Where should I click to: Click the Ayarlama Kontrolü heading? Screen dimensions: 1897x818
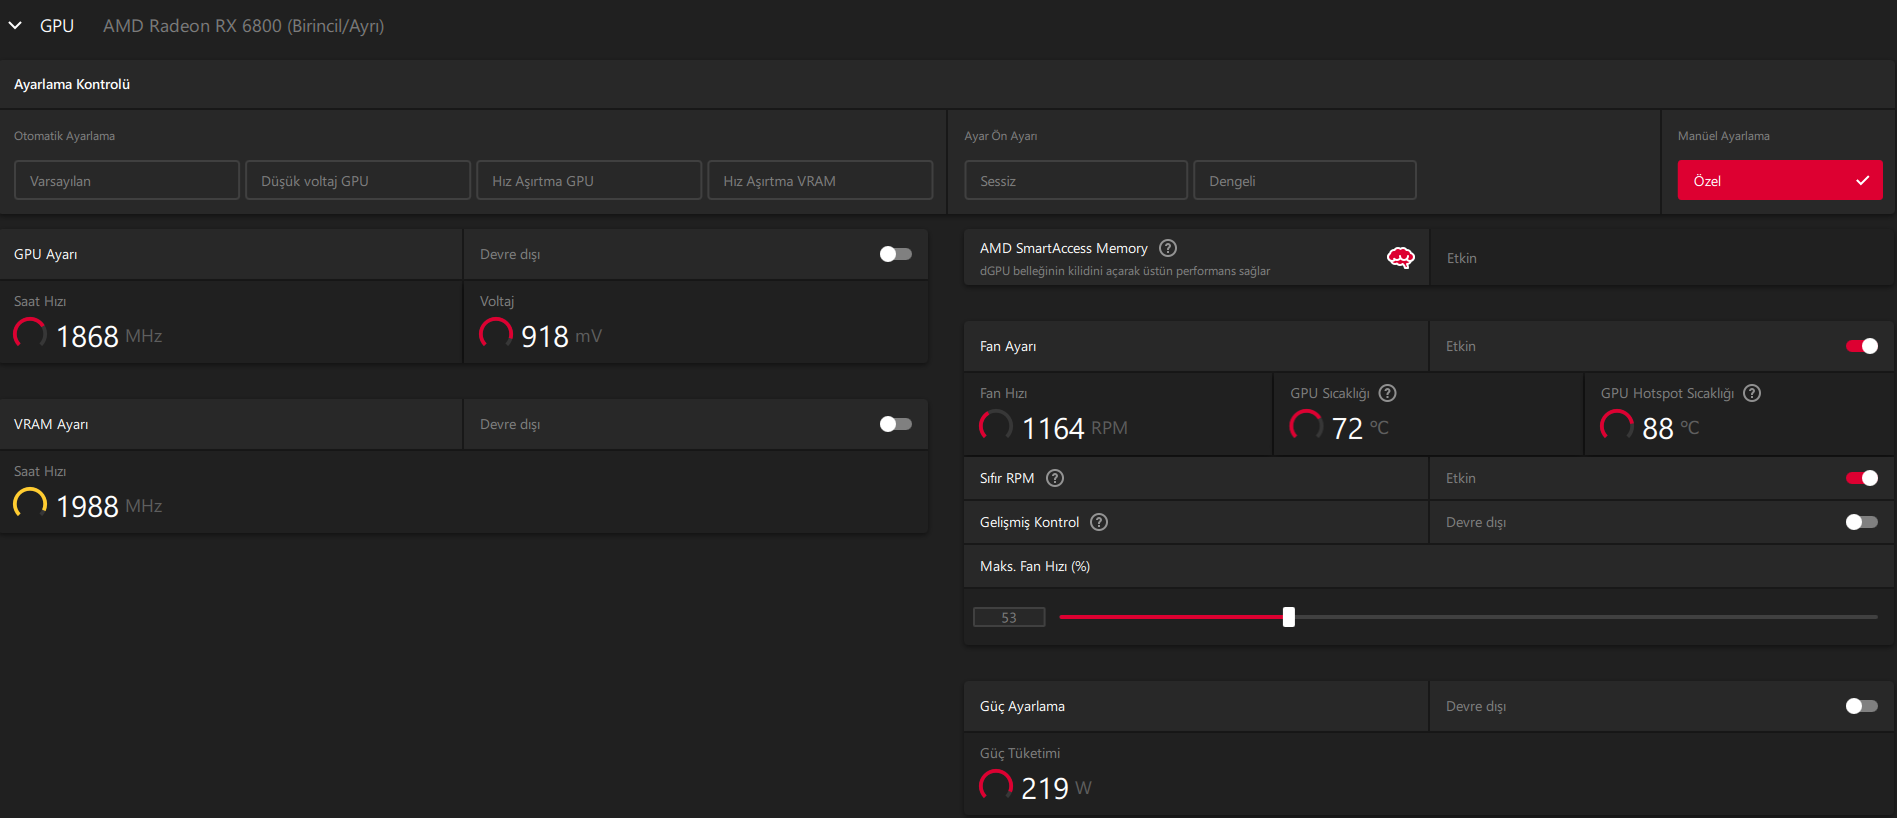[72, 84]
